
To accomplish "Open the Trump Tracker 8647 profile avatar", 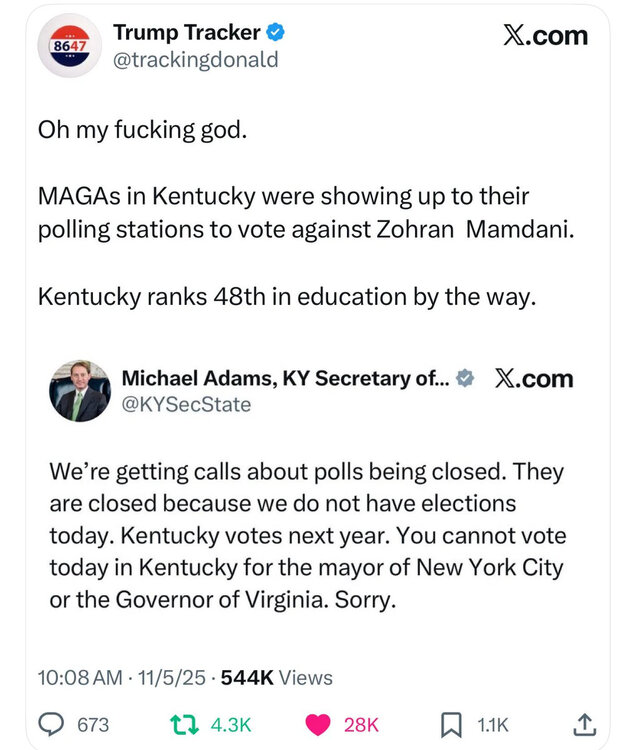I will 70,47.
